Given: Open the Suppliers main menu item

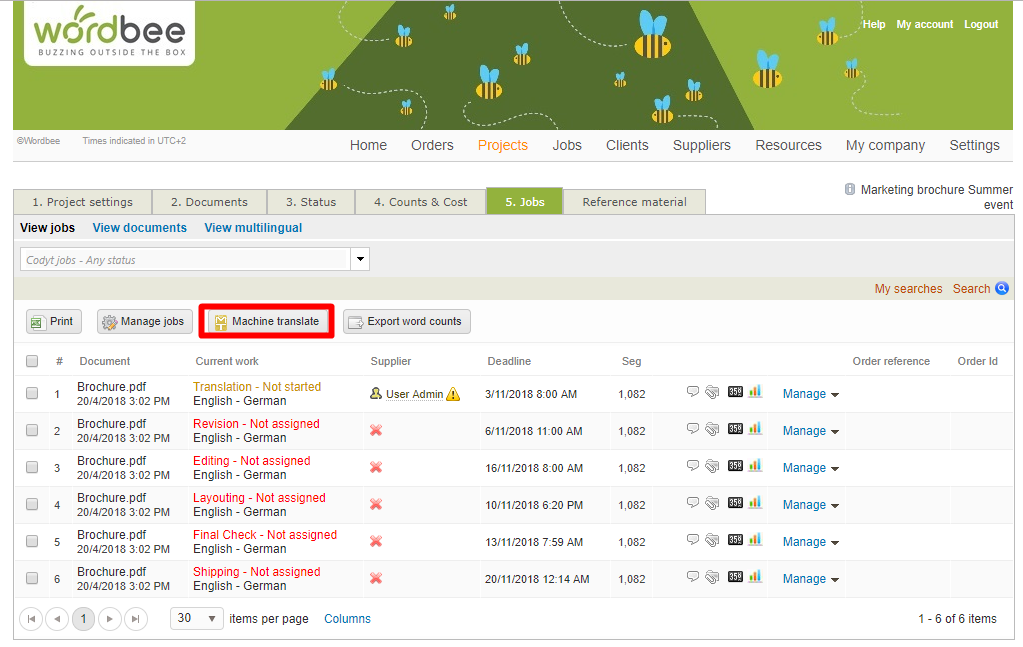Looking at the screenshot, I should 701,145.
